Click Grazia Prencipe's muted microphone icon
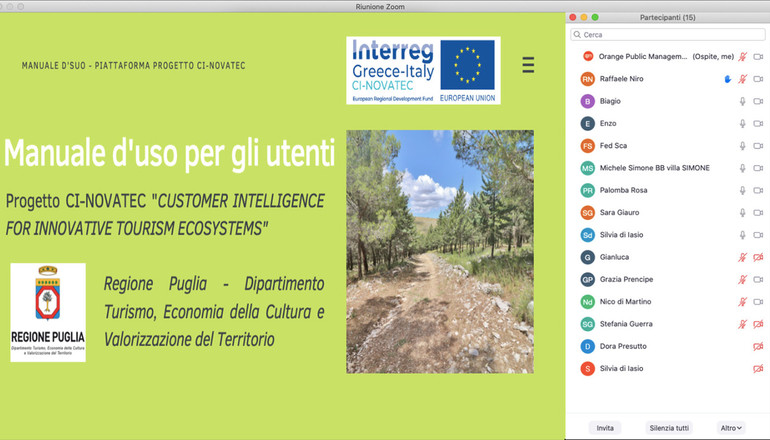The image size is (770, 440). (742, 279)
